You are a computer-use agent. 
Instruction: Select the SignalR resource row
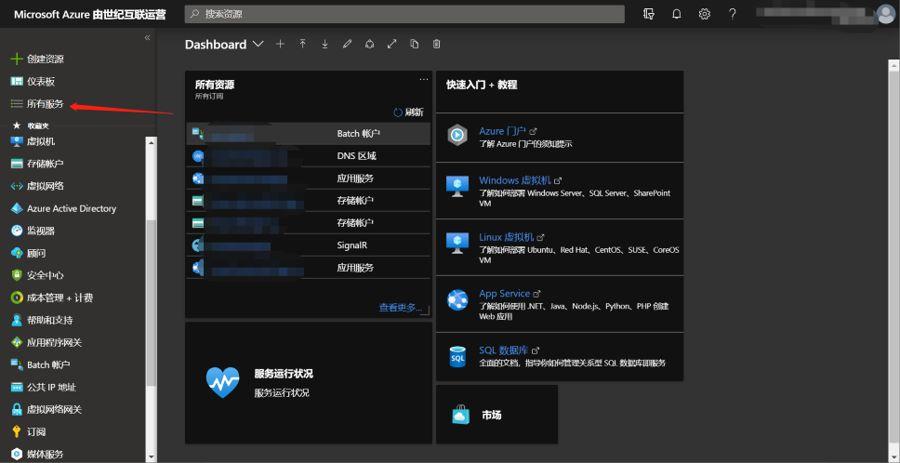pyautogui.click(x=308, y=246)
